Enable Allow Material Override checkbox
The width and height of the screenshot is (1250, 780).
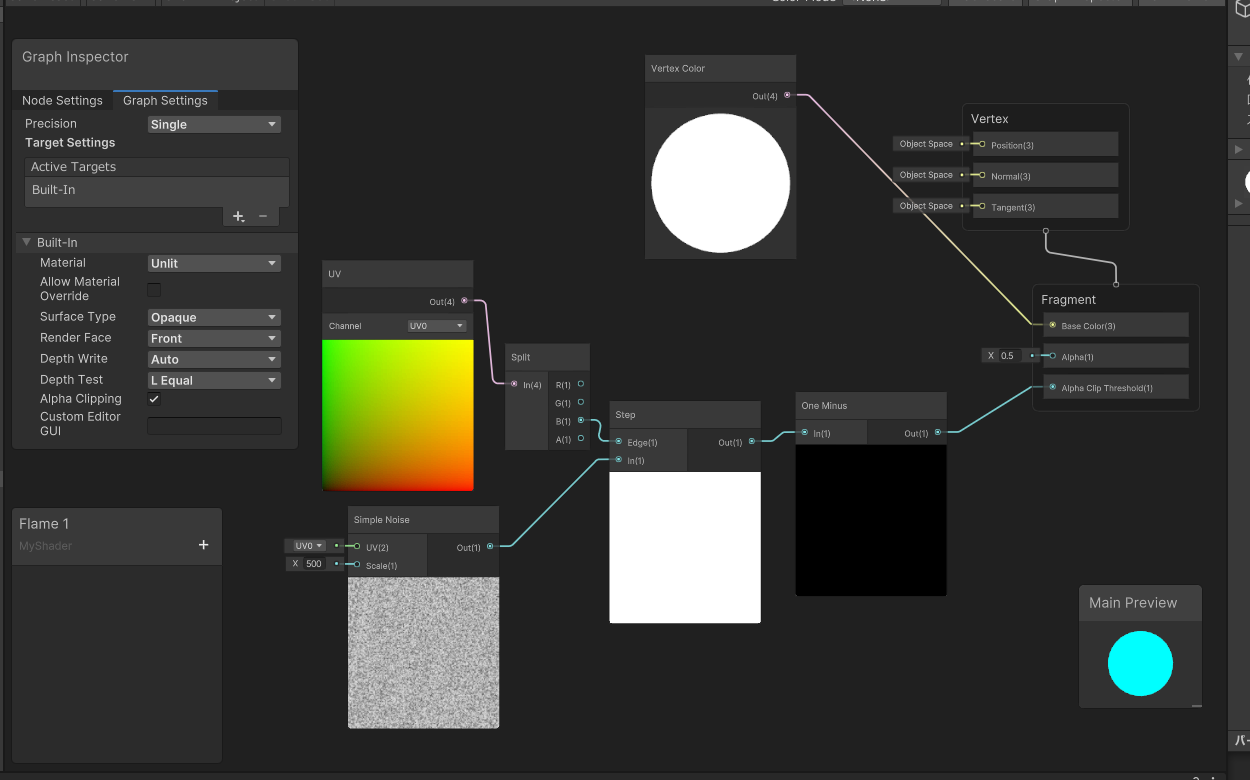[154, 290]
